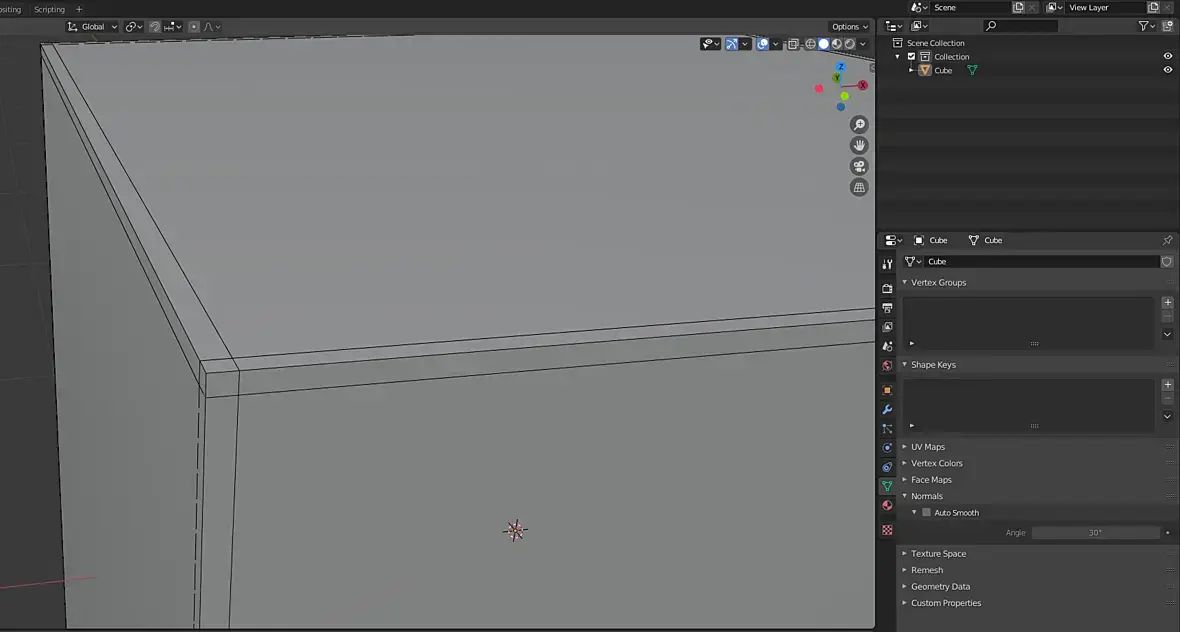Open the outliner filter dropdown

(x=1147, y=26)
